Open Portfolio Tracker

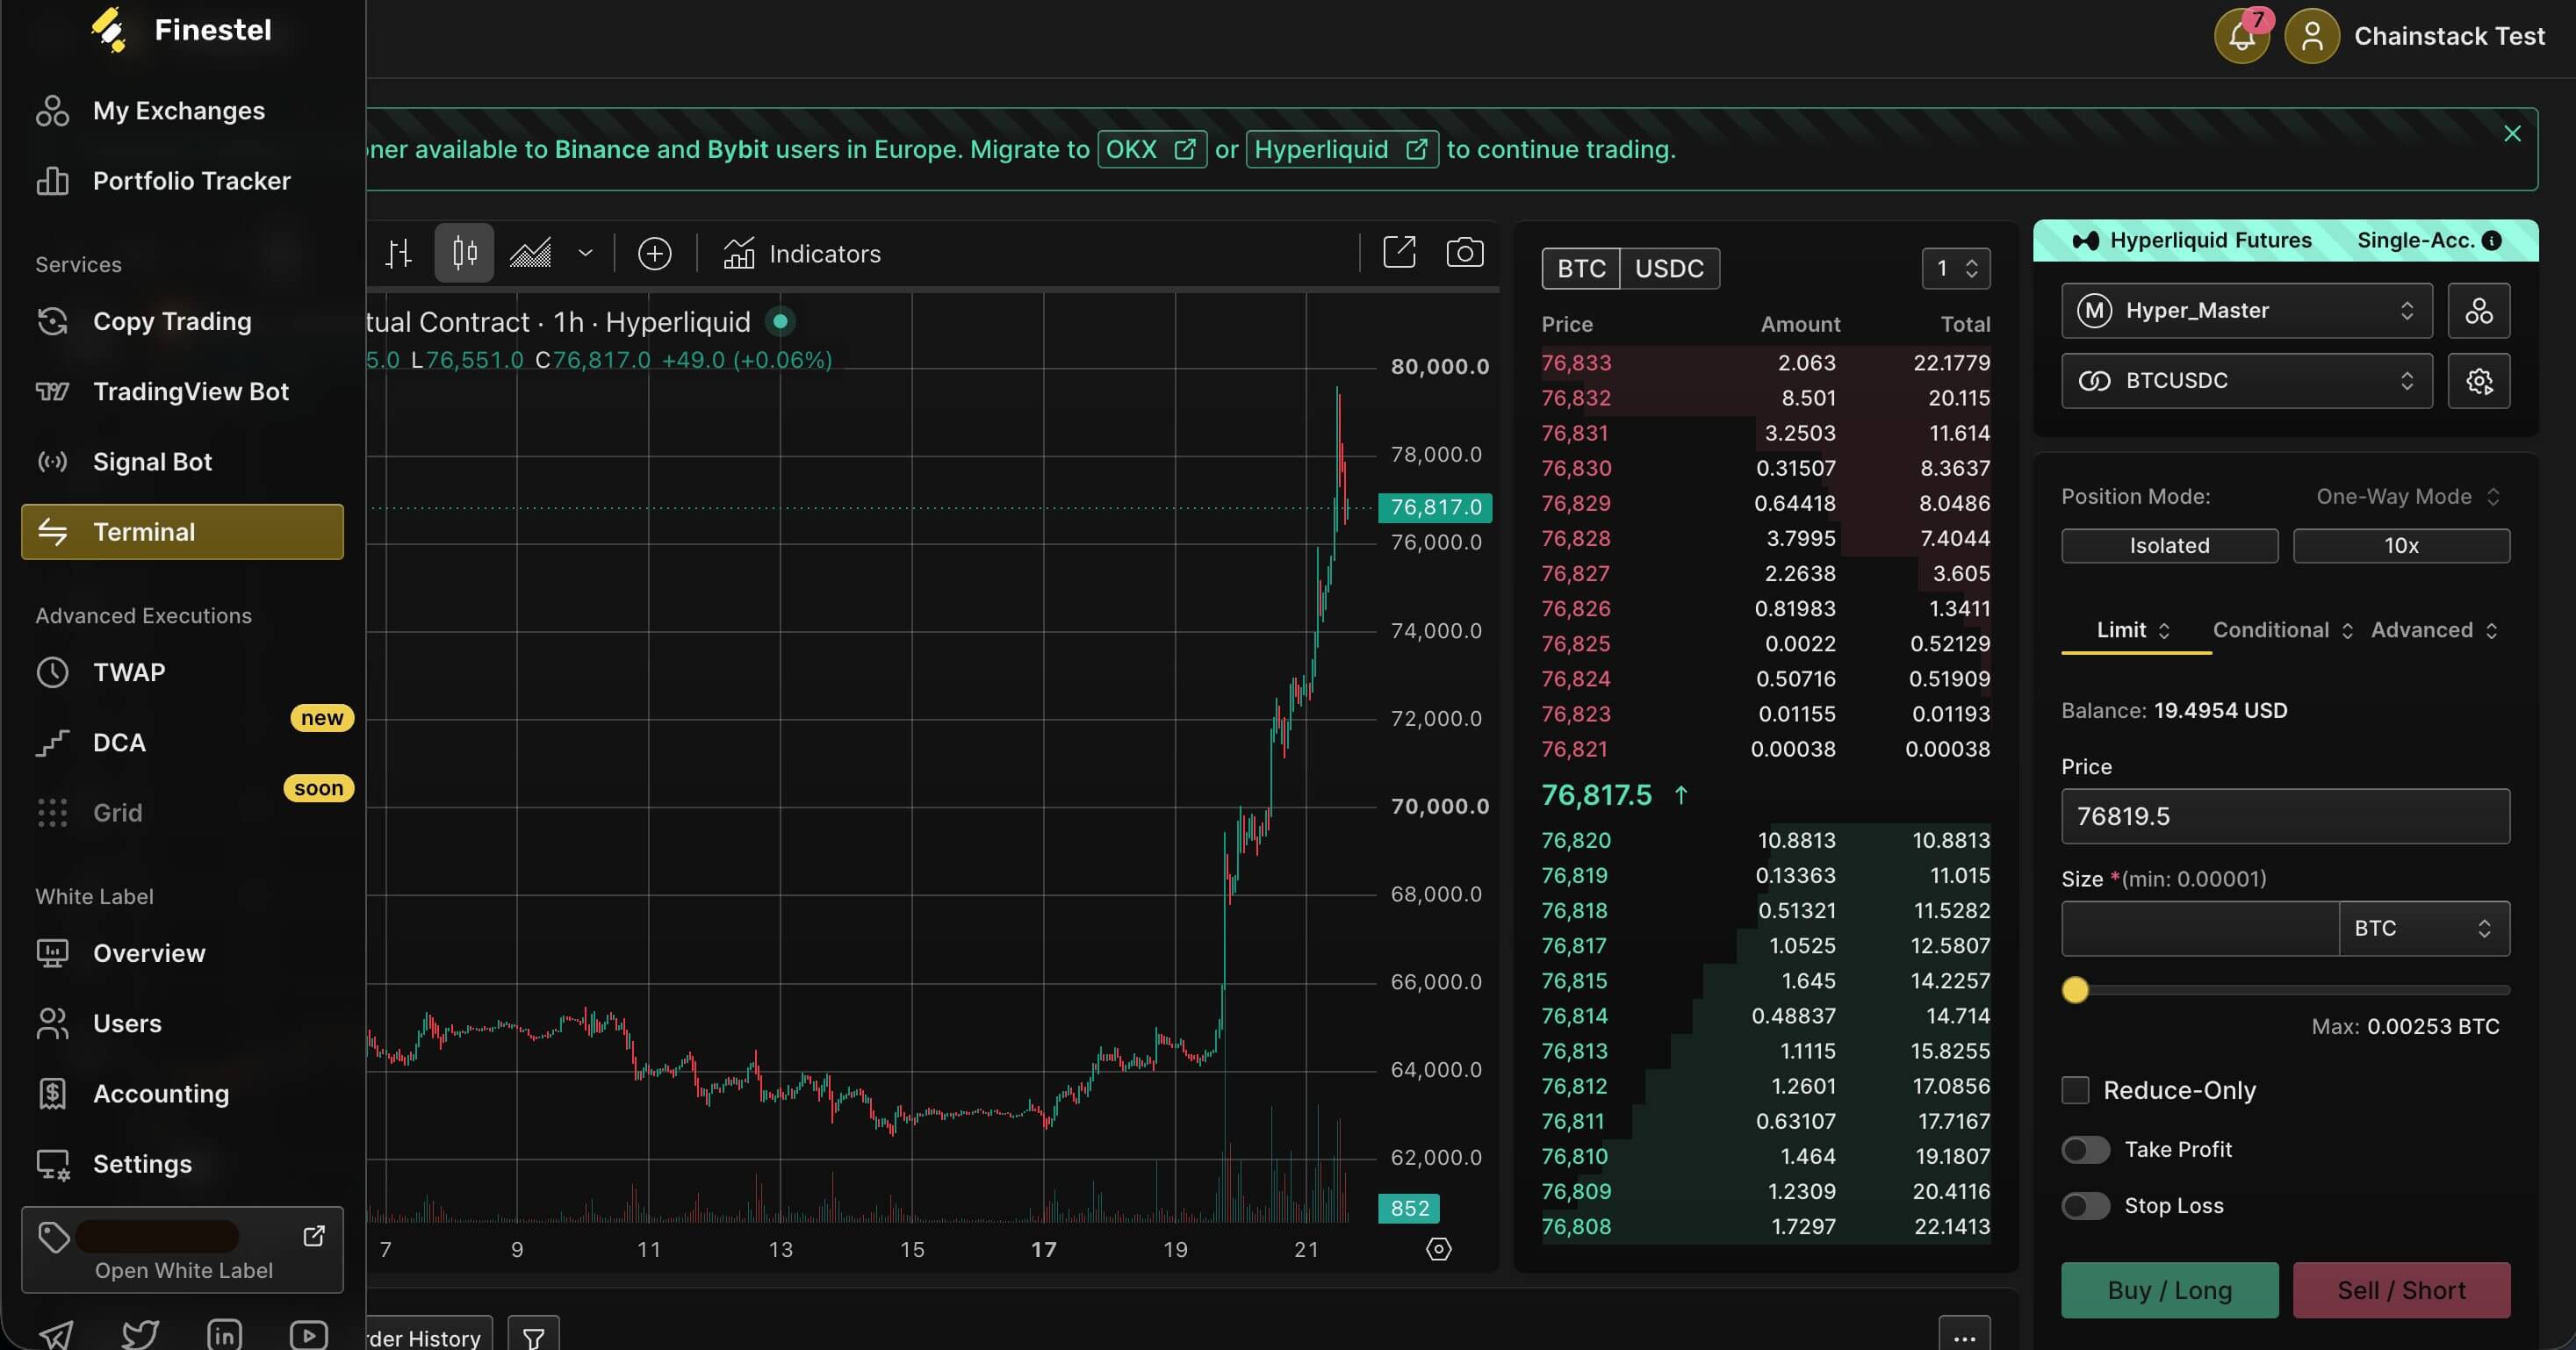point(182,181)
